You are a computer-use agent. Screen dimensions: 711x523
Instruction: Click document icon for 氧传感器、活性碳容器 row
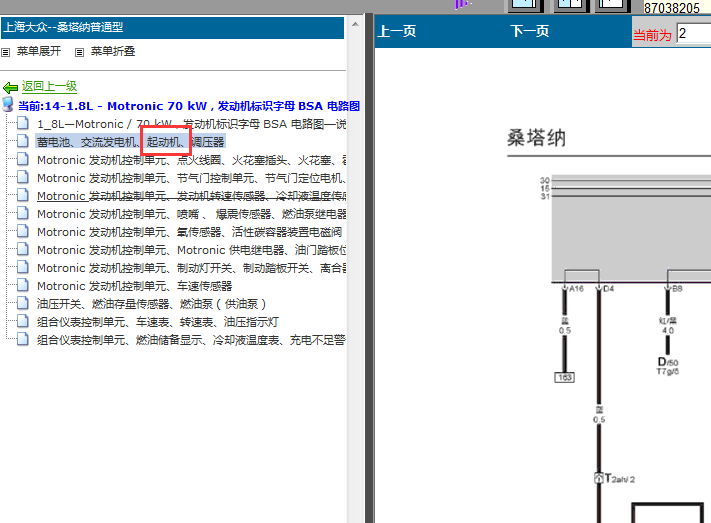pyautogui.click(x=23, y=231)
